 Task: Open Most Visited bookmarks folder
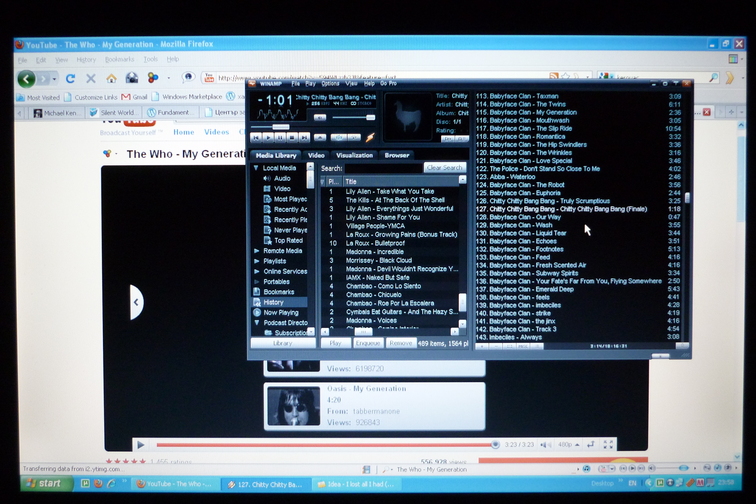pos(39,97)
